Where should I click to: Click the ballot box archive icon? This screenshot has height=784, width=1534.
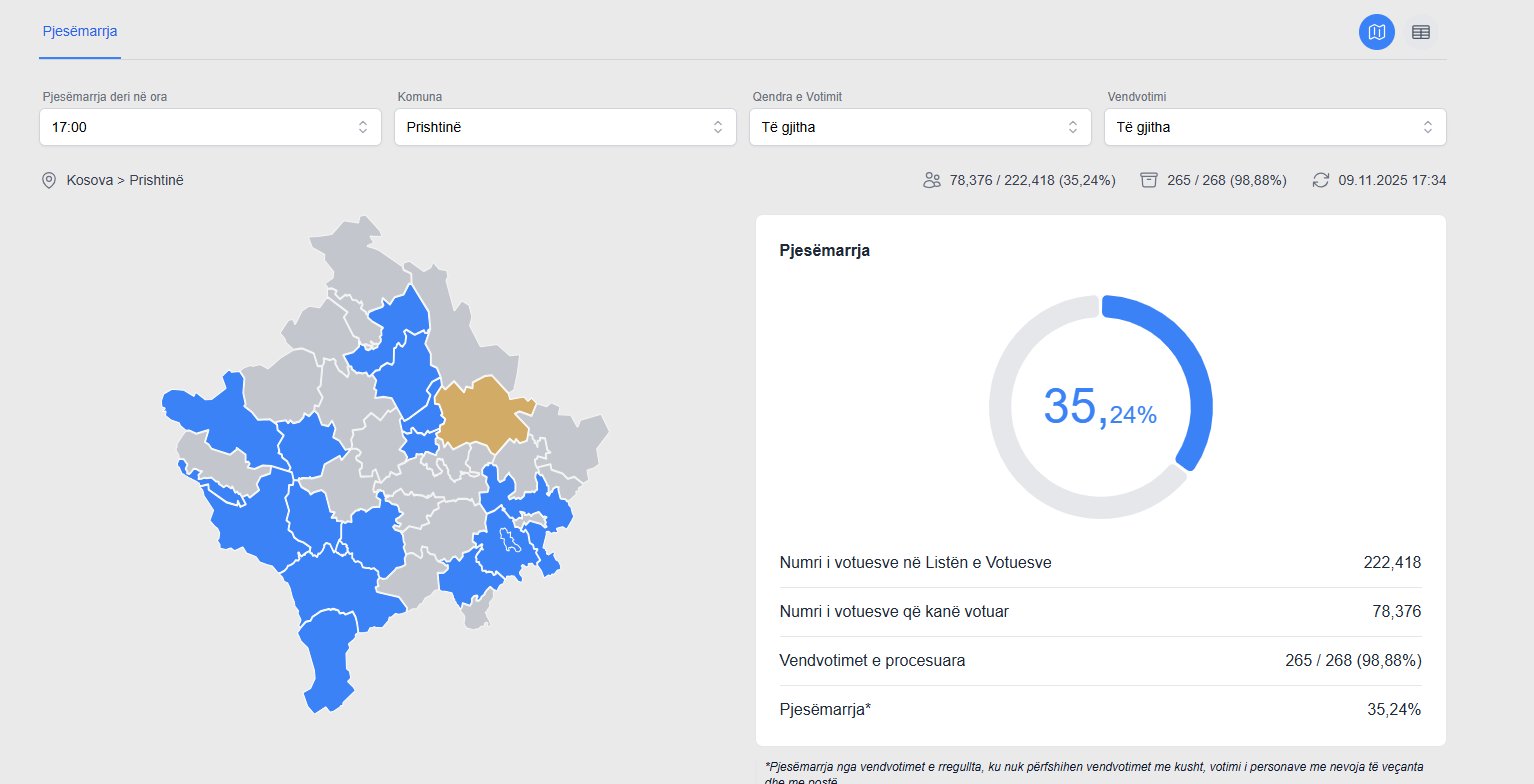coord(1149,180)
